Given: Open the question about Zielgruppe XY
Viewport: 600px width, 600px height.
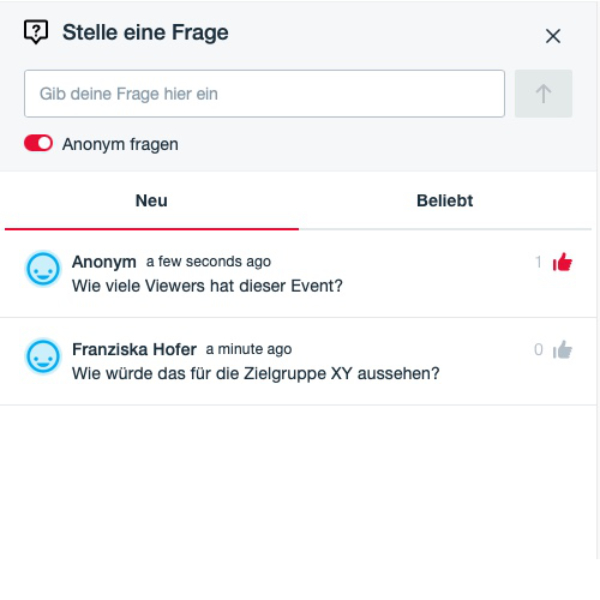Looking at the screenshot, I should (x=255, y=374).
